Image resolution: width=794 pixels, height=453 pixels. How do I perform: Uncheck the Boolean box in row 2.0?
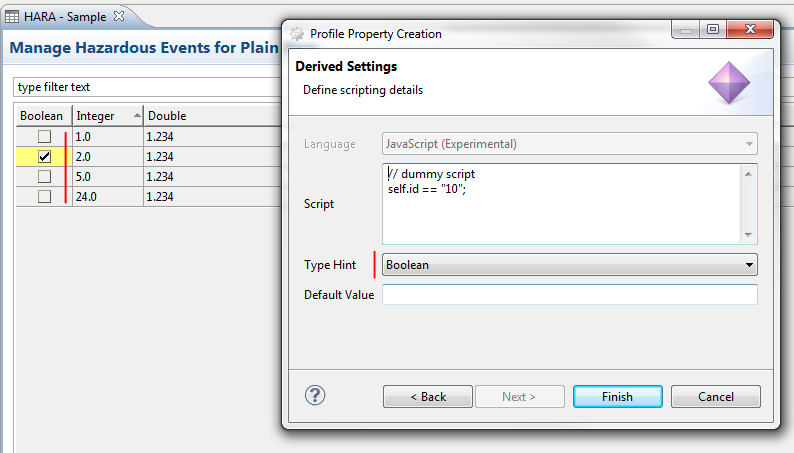click(x=44, y=157)
